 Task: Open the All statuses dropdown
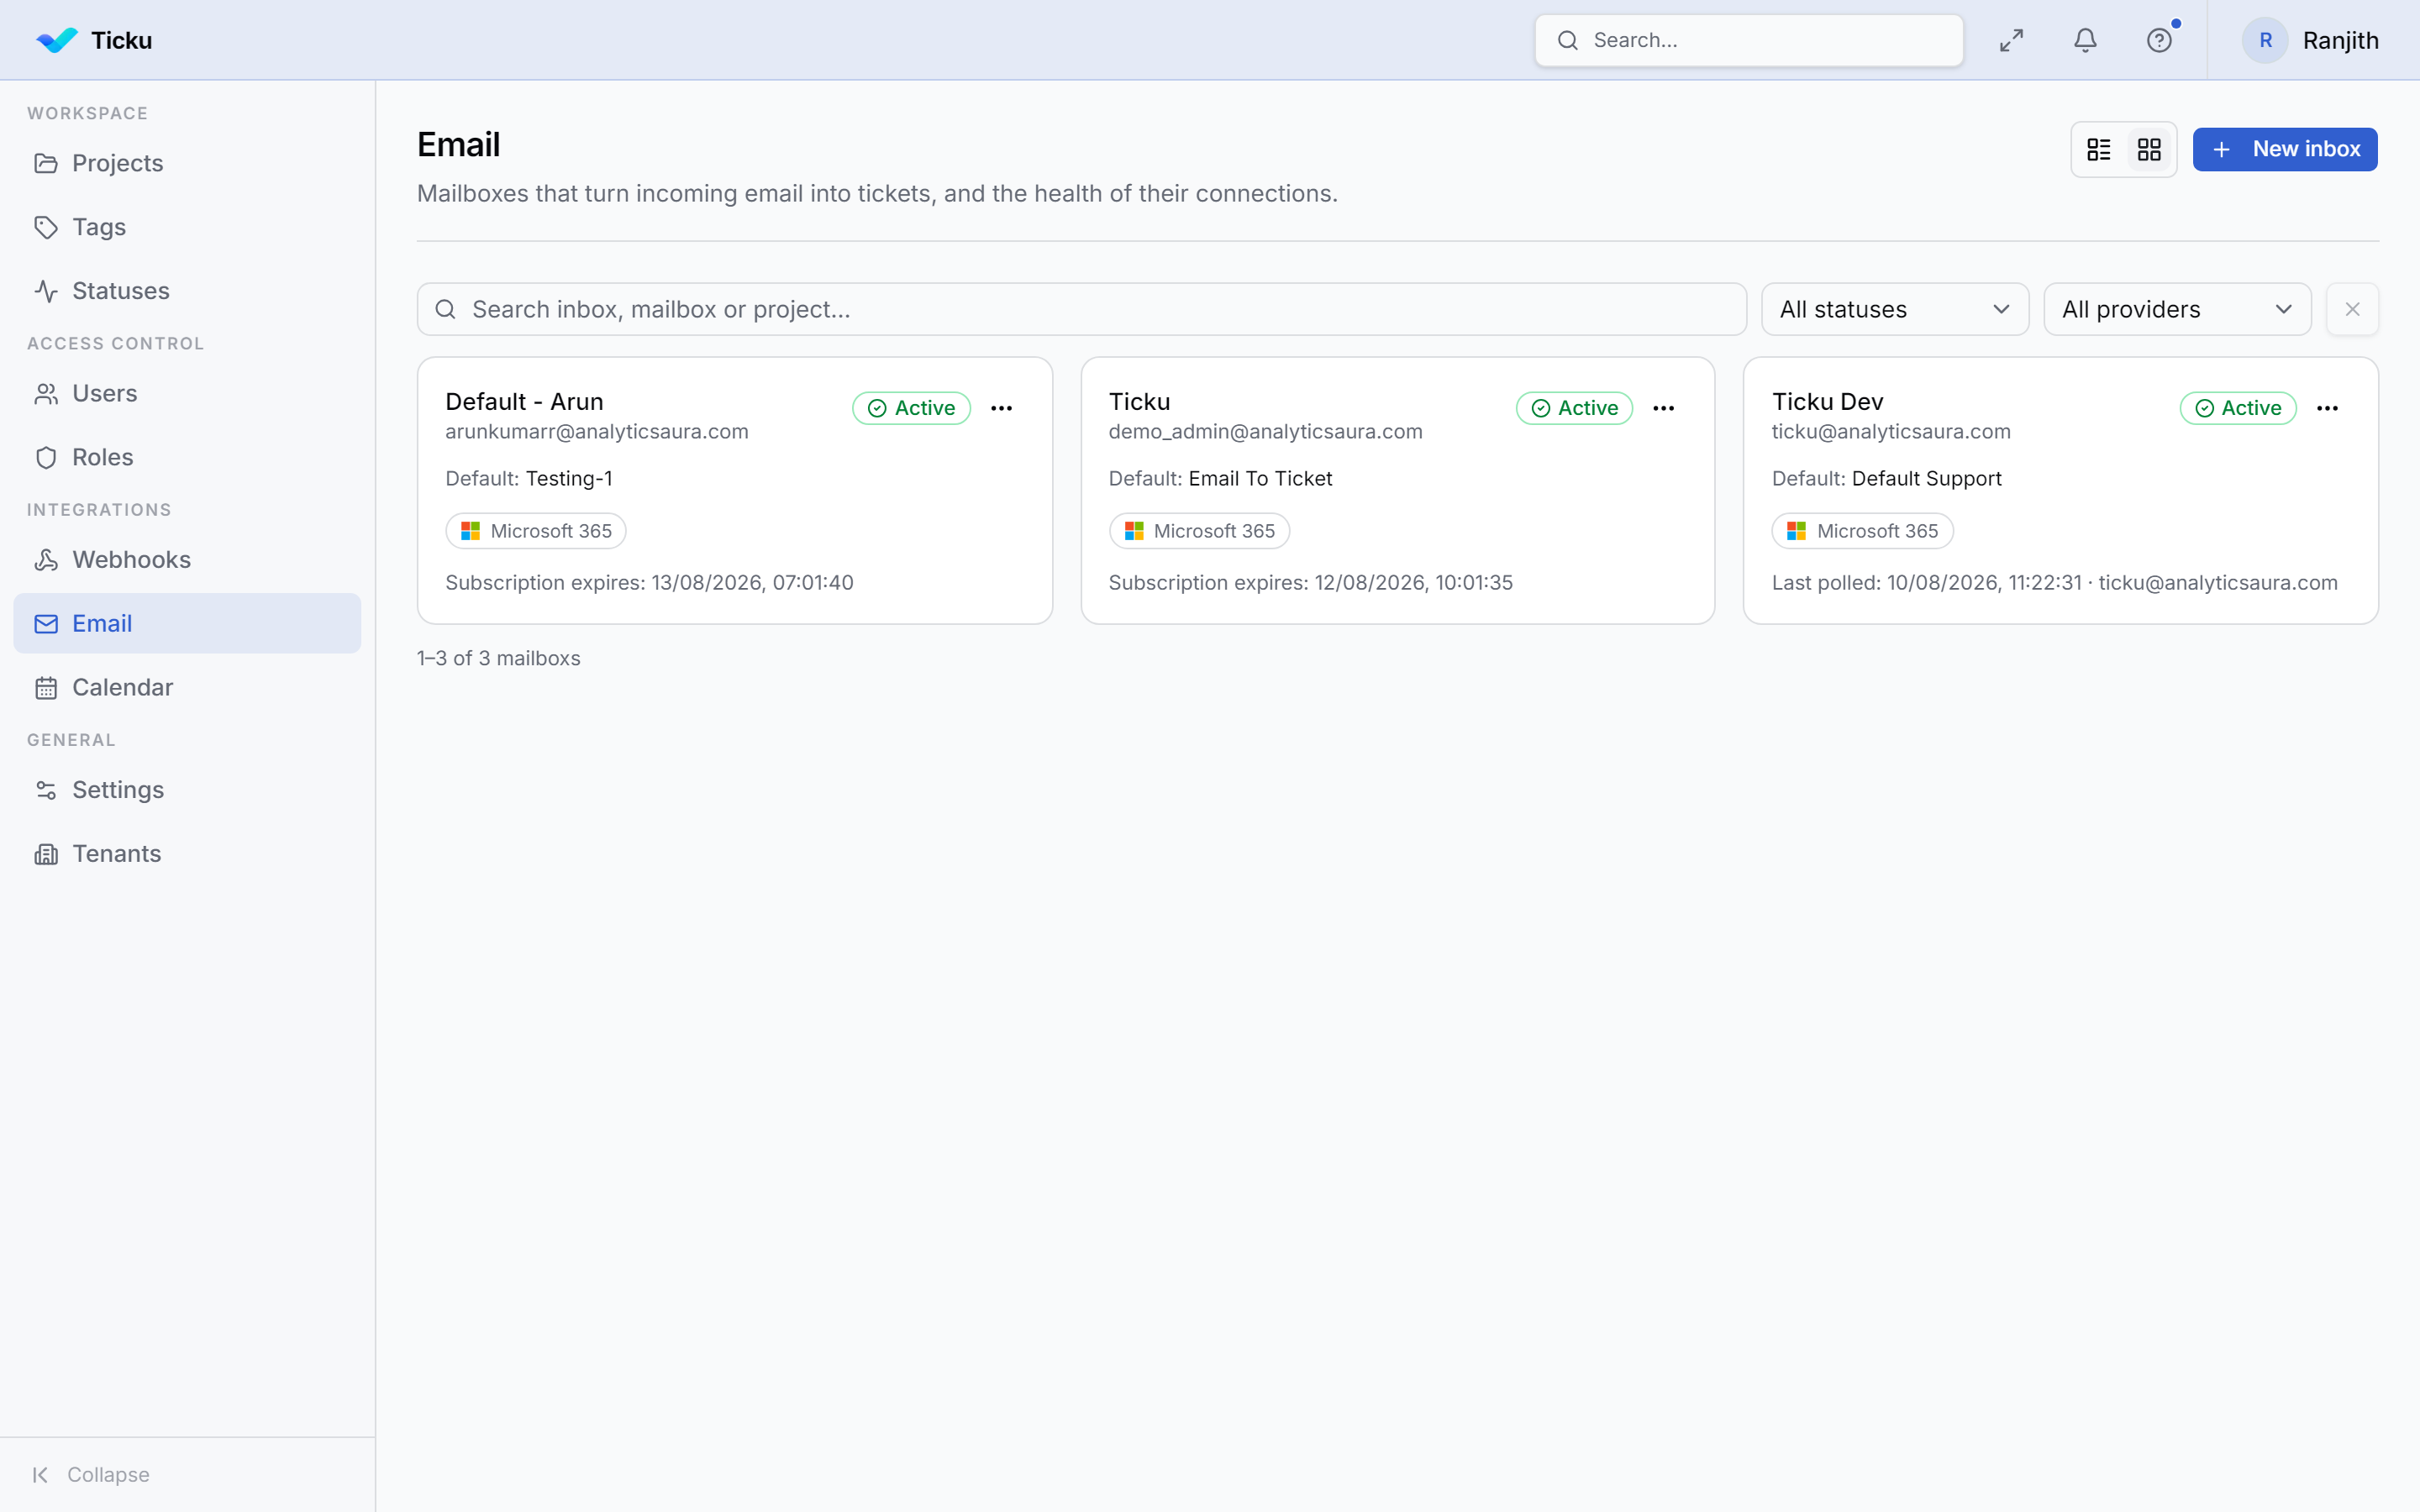tap(1895, 309)
